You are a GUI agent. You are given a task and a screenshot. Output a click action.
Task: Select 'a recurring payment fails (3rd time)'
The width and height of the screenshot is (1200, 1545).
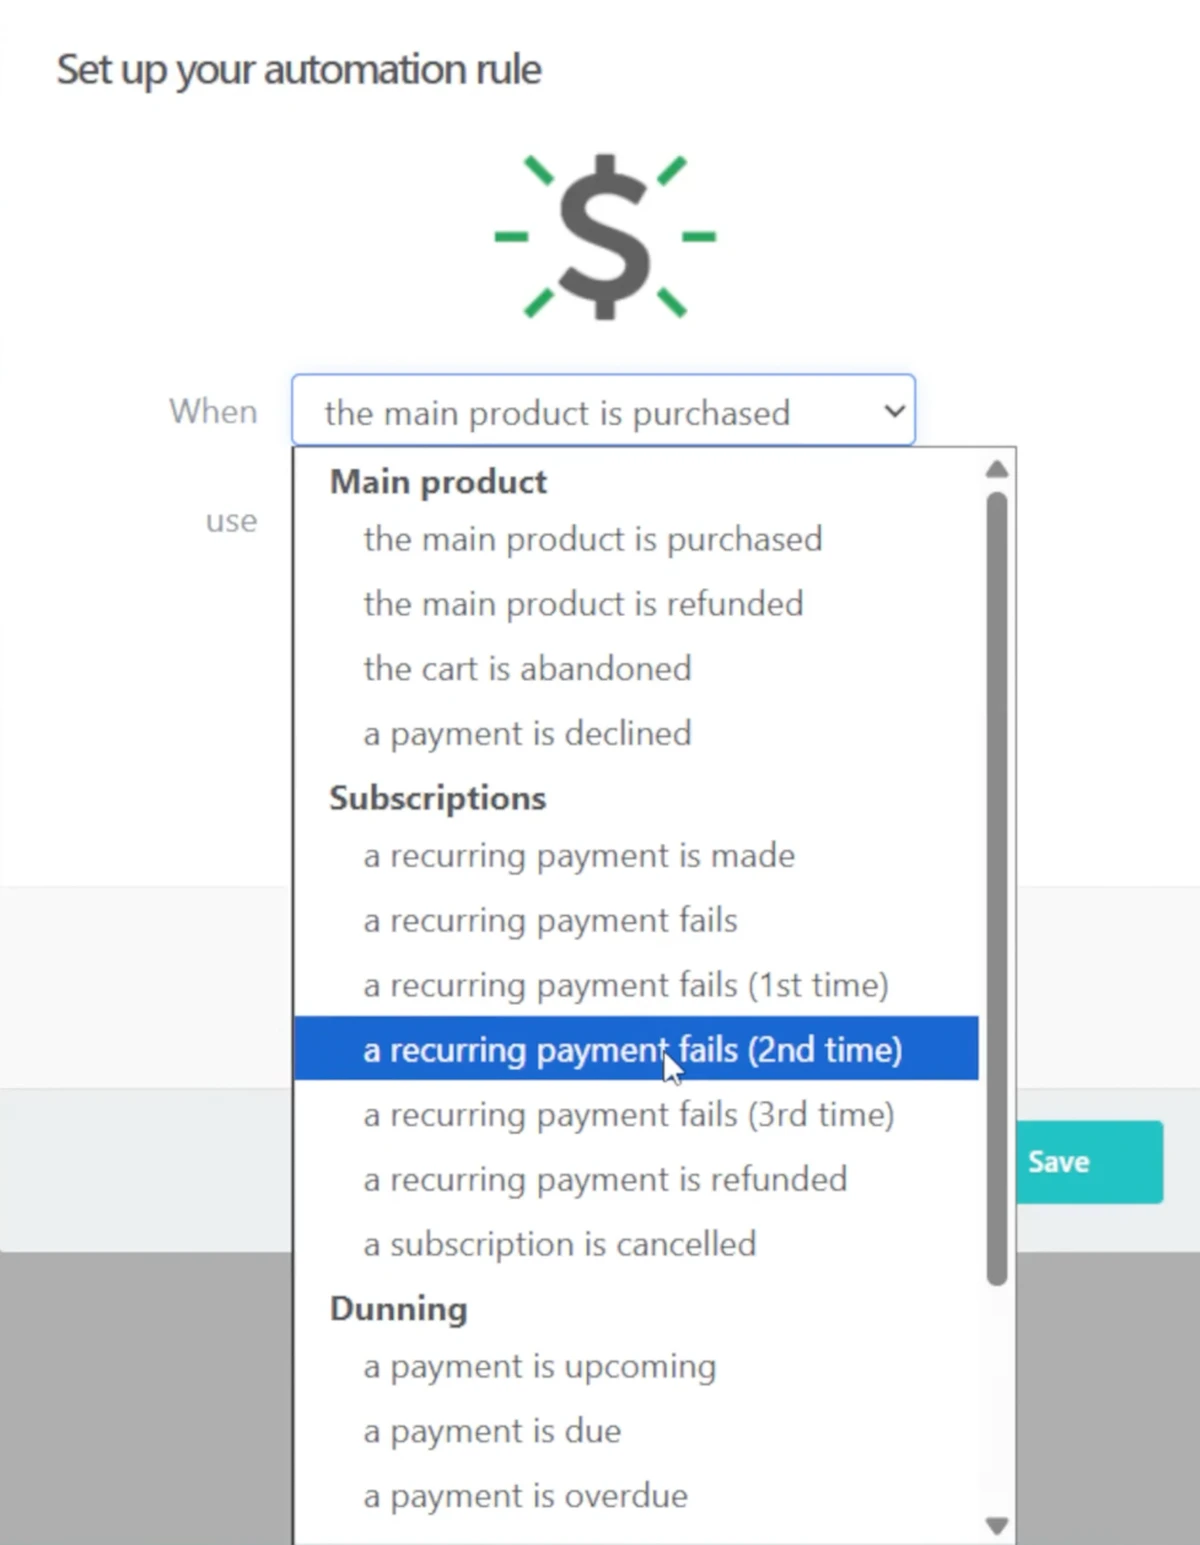point(629,1115)
